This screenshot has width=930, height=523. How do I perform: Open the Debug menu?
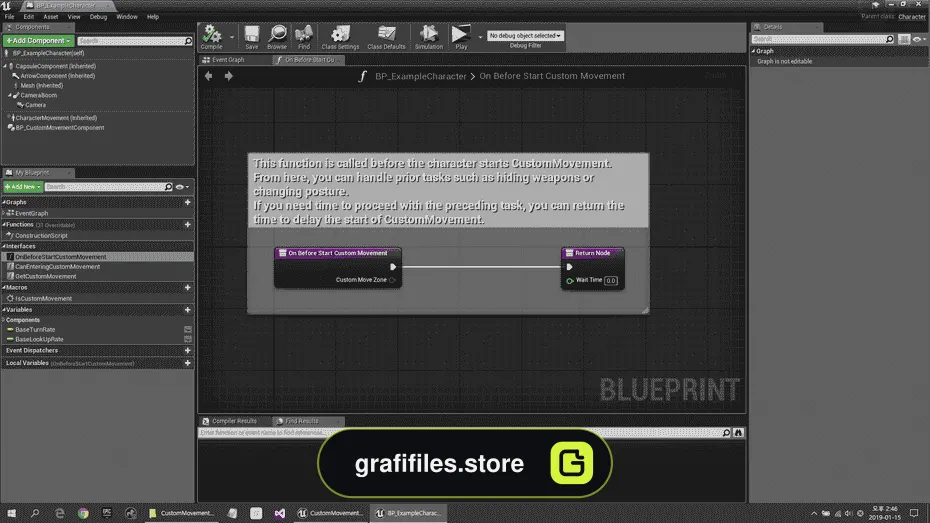[x=98, y=17]
